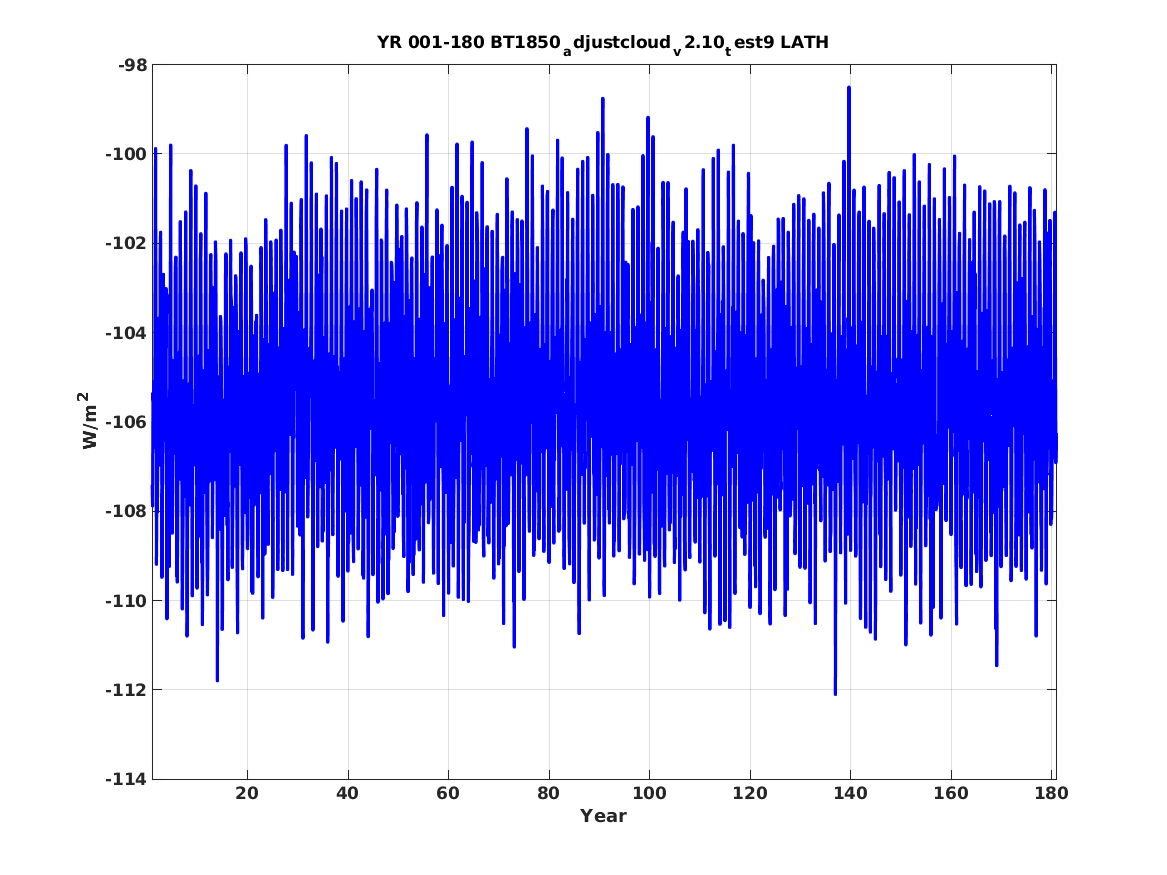Click the highest peak near year 140
1167x875 pixels.
(x=848, y=89)
